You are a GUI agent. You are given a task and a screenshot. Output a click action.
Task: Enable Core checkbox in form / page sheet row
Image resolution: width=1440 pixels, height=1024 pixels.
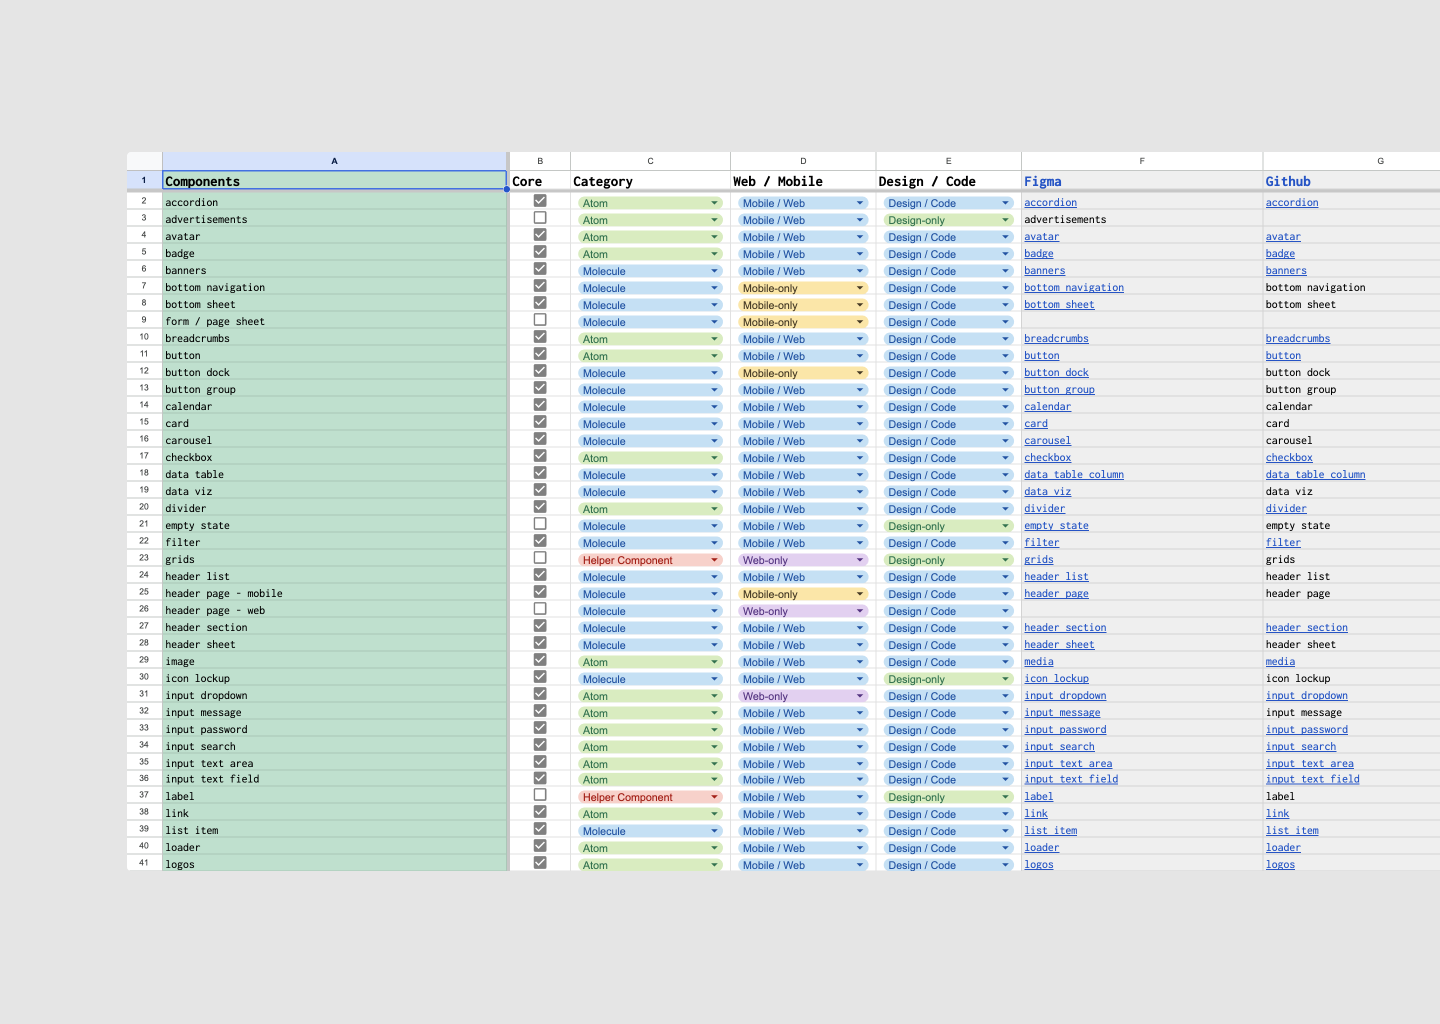[540, 320]
